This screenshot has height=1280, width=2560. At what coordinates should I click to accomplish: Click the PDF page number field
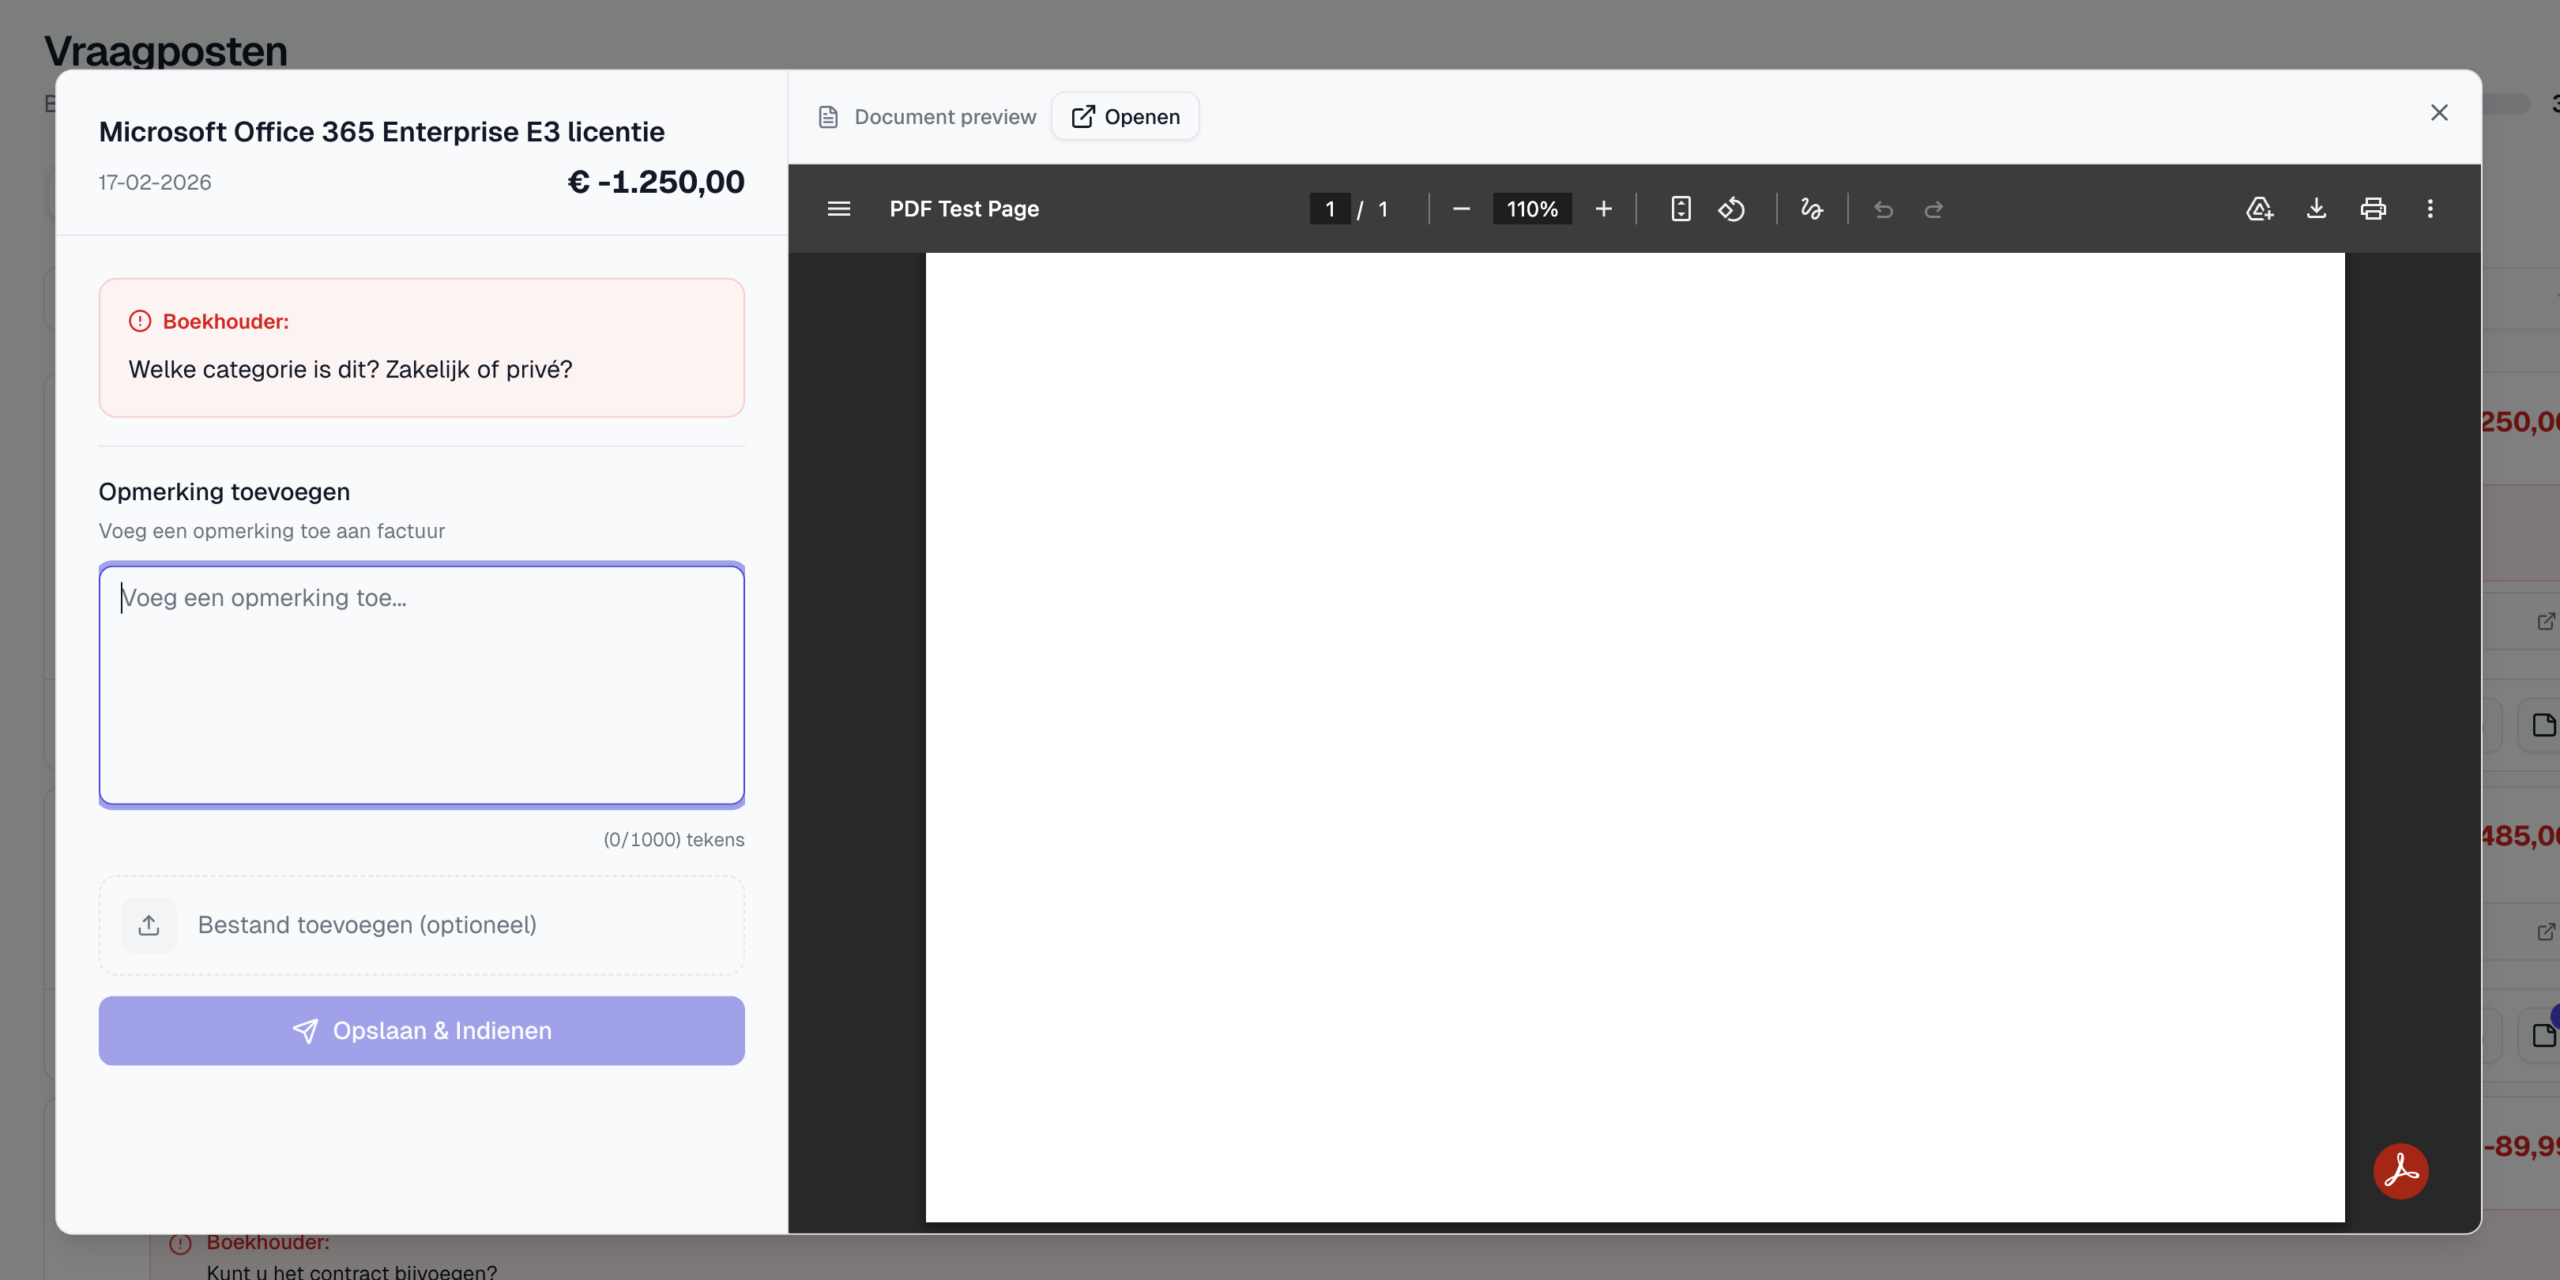pos(1329,209)
